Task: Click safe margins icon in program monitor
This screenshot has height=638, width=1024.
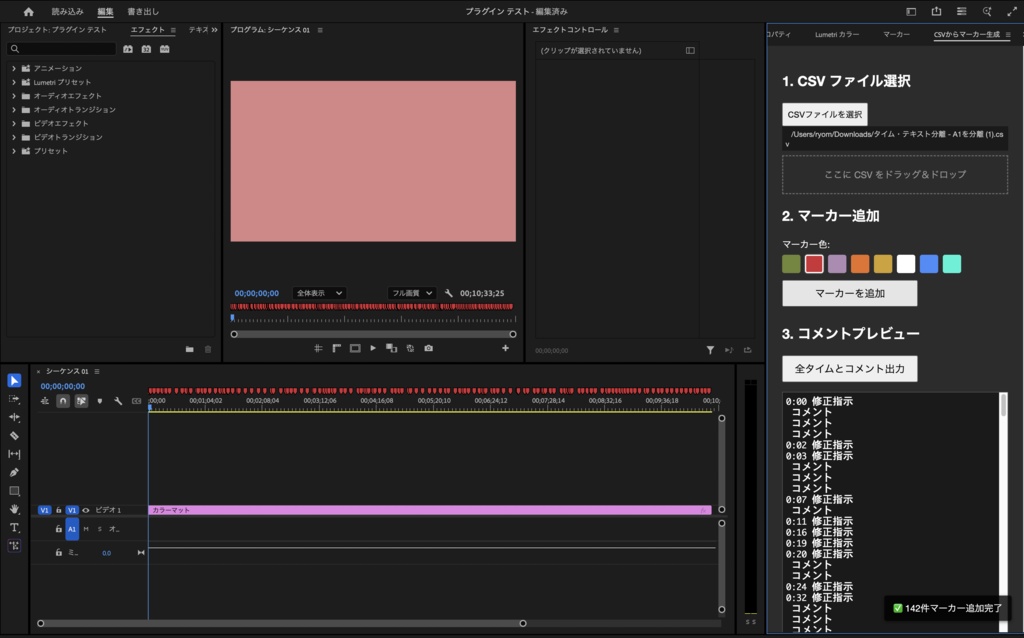Action: pyautogui.click(x=355, y=348)
